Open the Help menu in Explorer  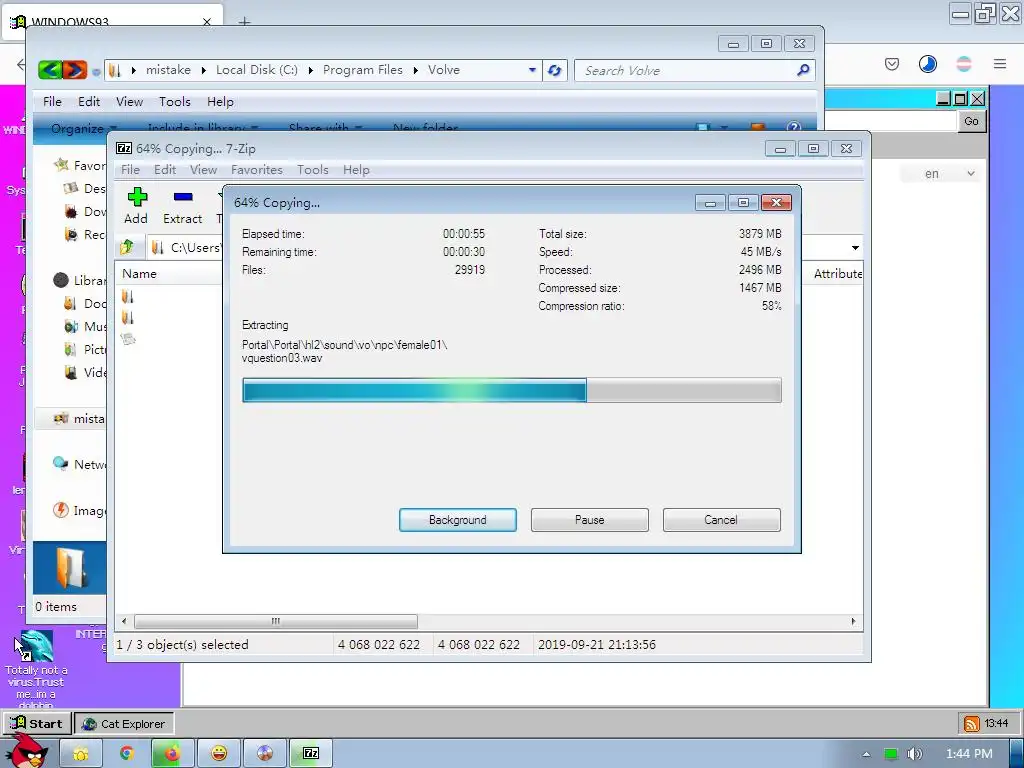(220, 102)
